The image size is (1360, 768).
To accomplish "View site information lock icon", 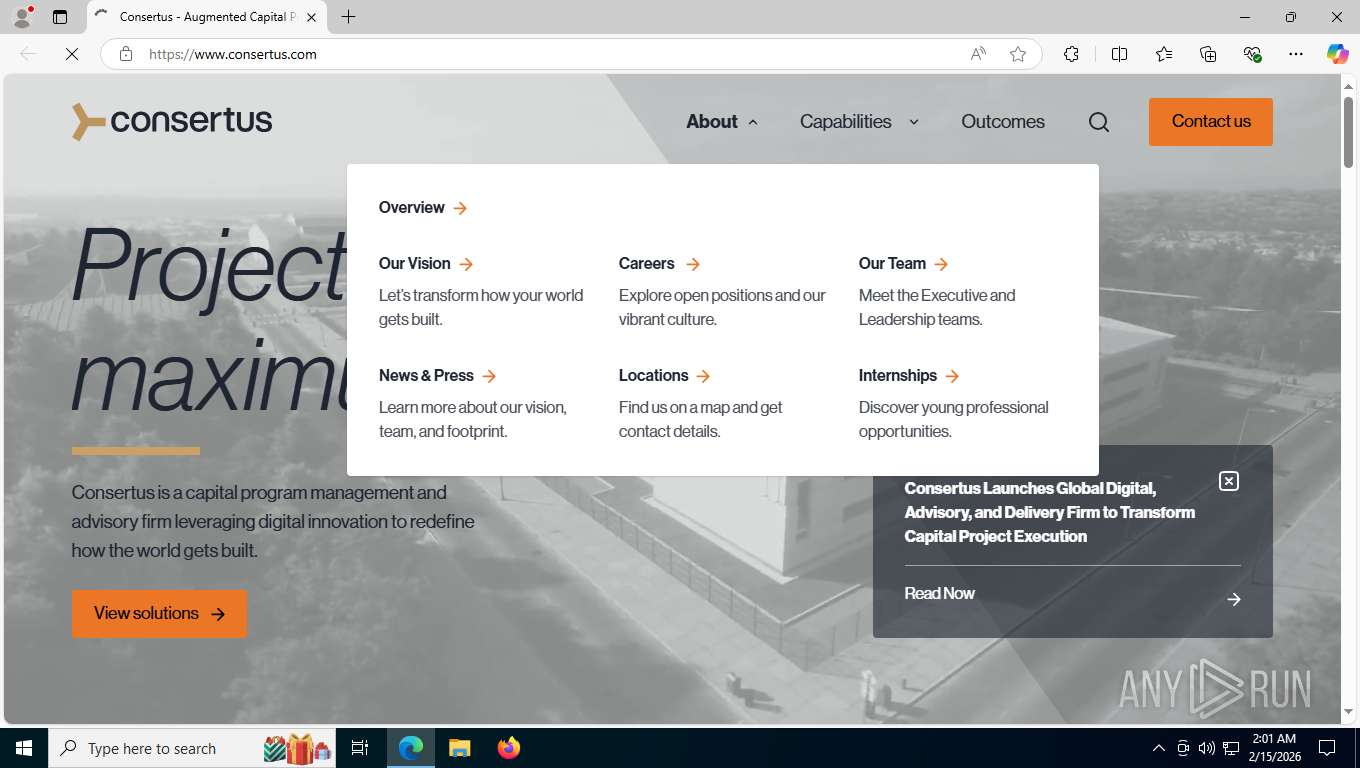I will point(126,54).
